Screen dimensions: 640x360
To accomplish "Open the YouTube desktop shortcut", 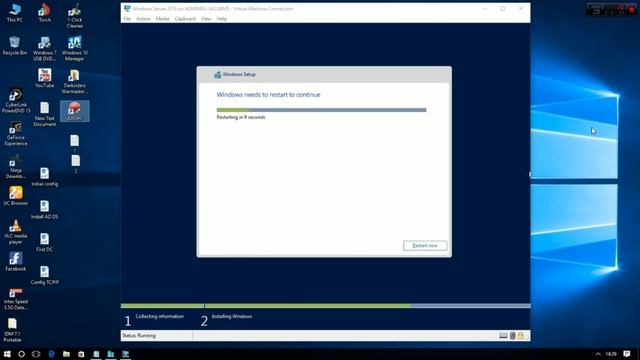I will point(44,78).
